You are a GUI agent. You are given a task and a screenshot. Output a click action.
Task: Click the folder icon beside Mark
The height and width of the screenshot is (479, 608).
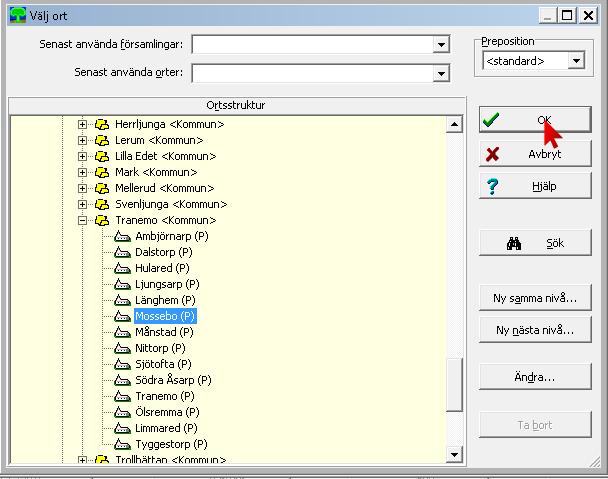coord(102,172)
